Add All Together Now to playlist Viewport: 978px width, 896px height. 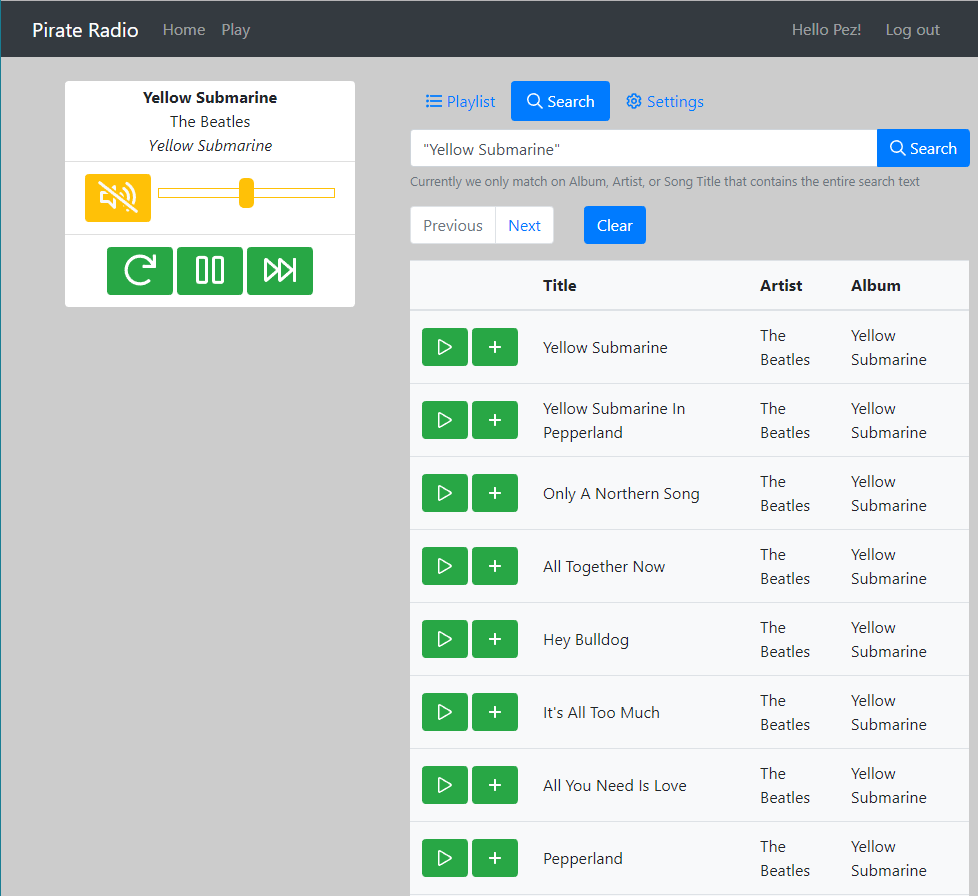(x=495, y=566)
